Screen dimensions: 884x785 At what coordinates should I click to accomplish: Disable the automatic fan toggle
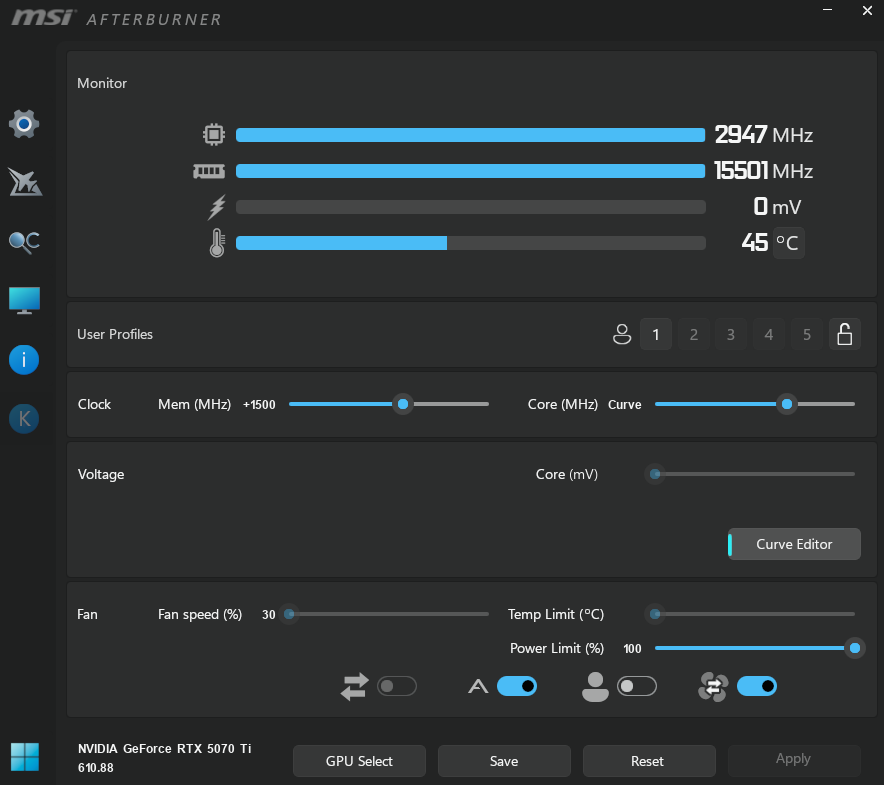click(x=517, y=686)
